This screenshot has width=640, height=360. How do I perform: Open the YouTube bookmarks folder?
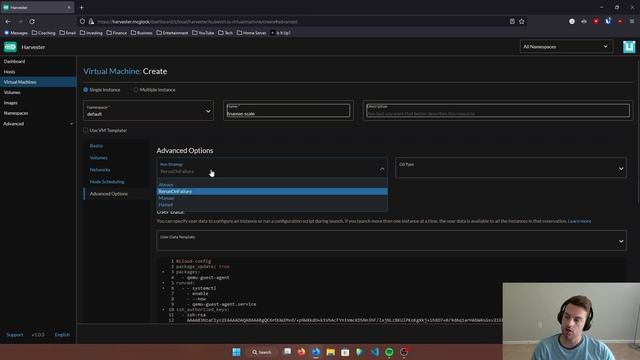203,33
